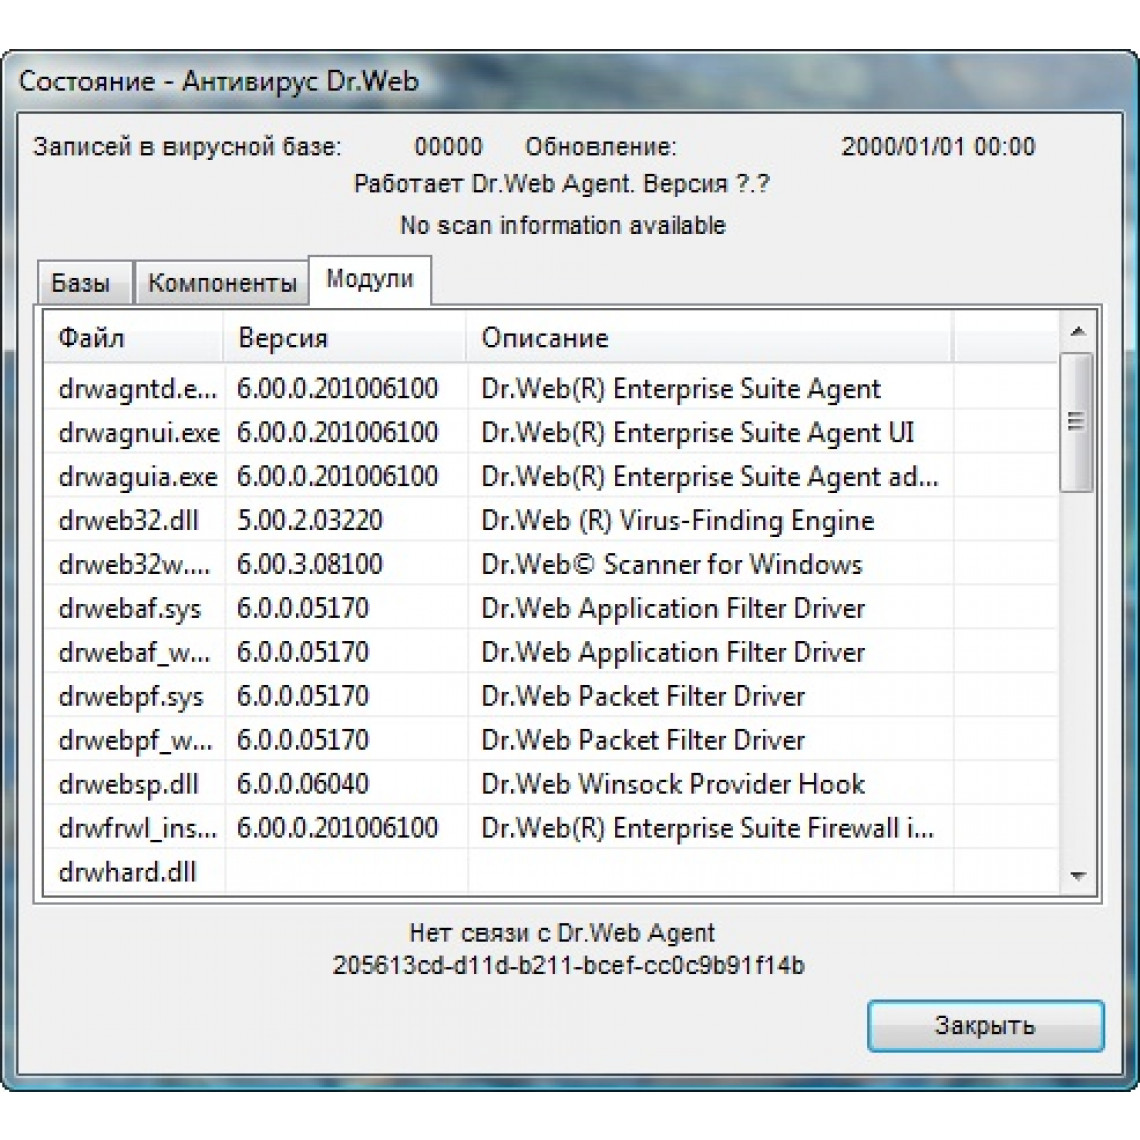Sort by the Версия column header

click(345, 338)
